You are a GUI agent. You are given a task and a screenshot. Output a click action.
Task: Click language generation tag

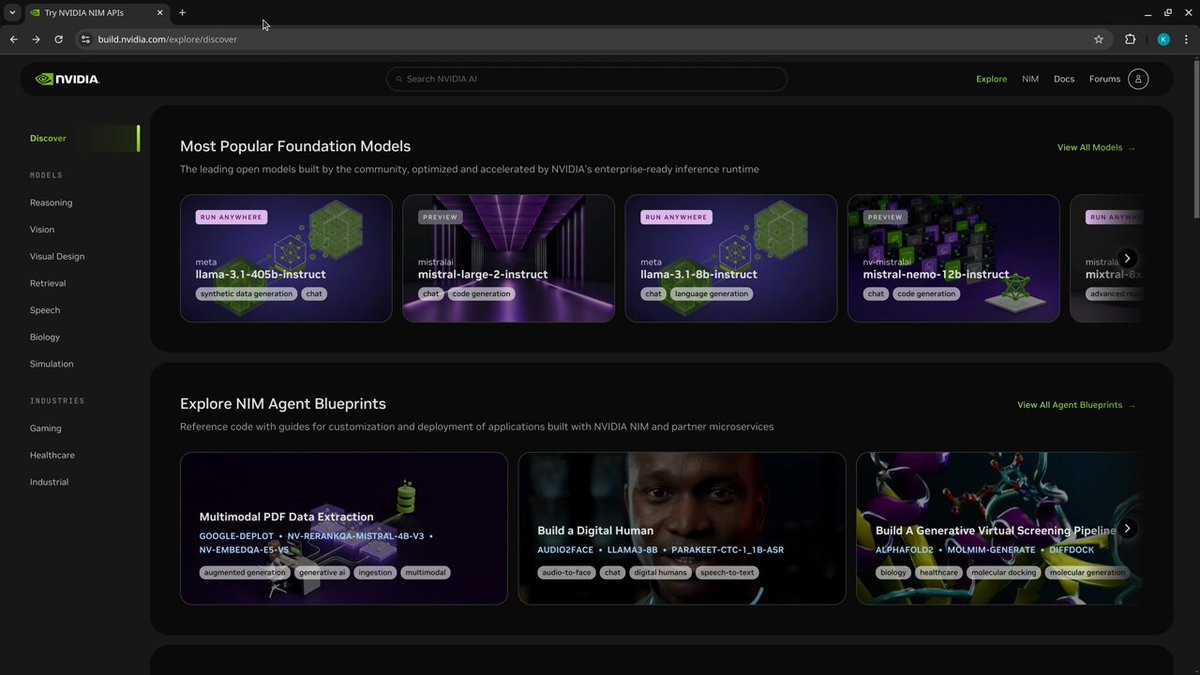(711, 294)
